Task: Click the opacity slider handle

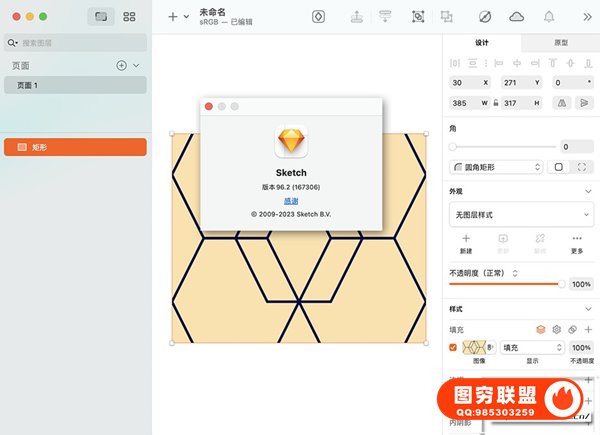Action: click(561, 284)
